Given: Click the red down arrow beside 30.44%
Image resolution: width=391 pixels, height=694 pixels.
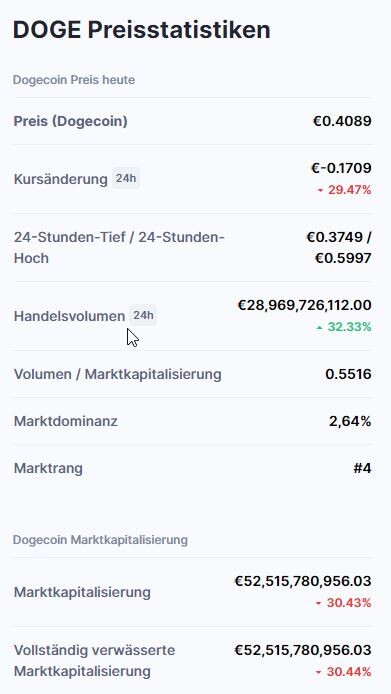Looking at the screenshot, I should [318, 672].
